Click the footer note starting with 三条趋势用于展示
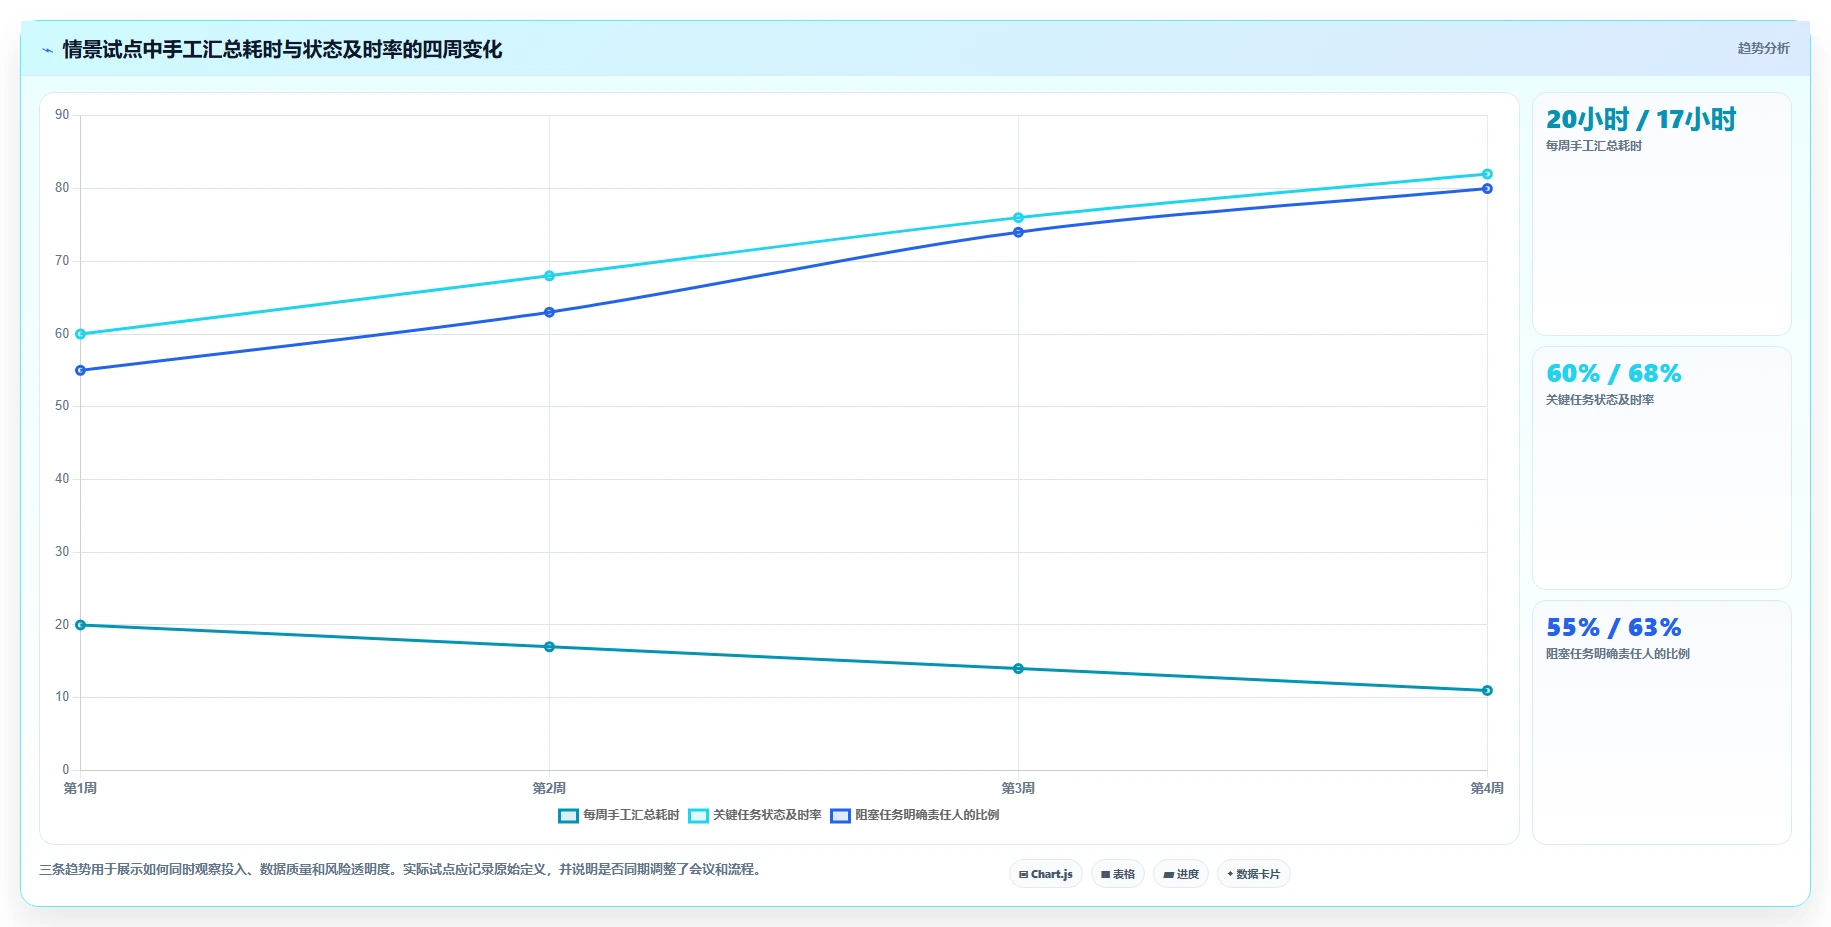The height and width of the screenshot is (927, 1831). point(402,870)
